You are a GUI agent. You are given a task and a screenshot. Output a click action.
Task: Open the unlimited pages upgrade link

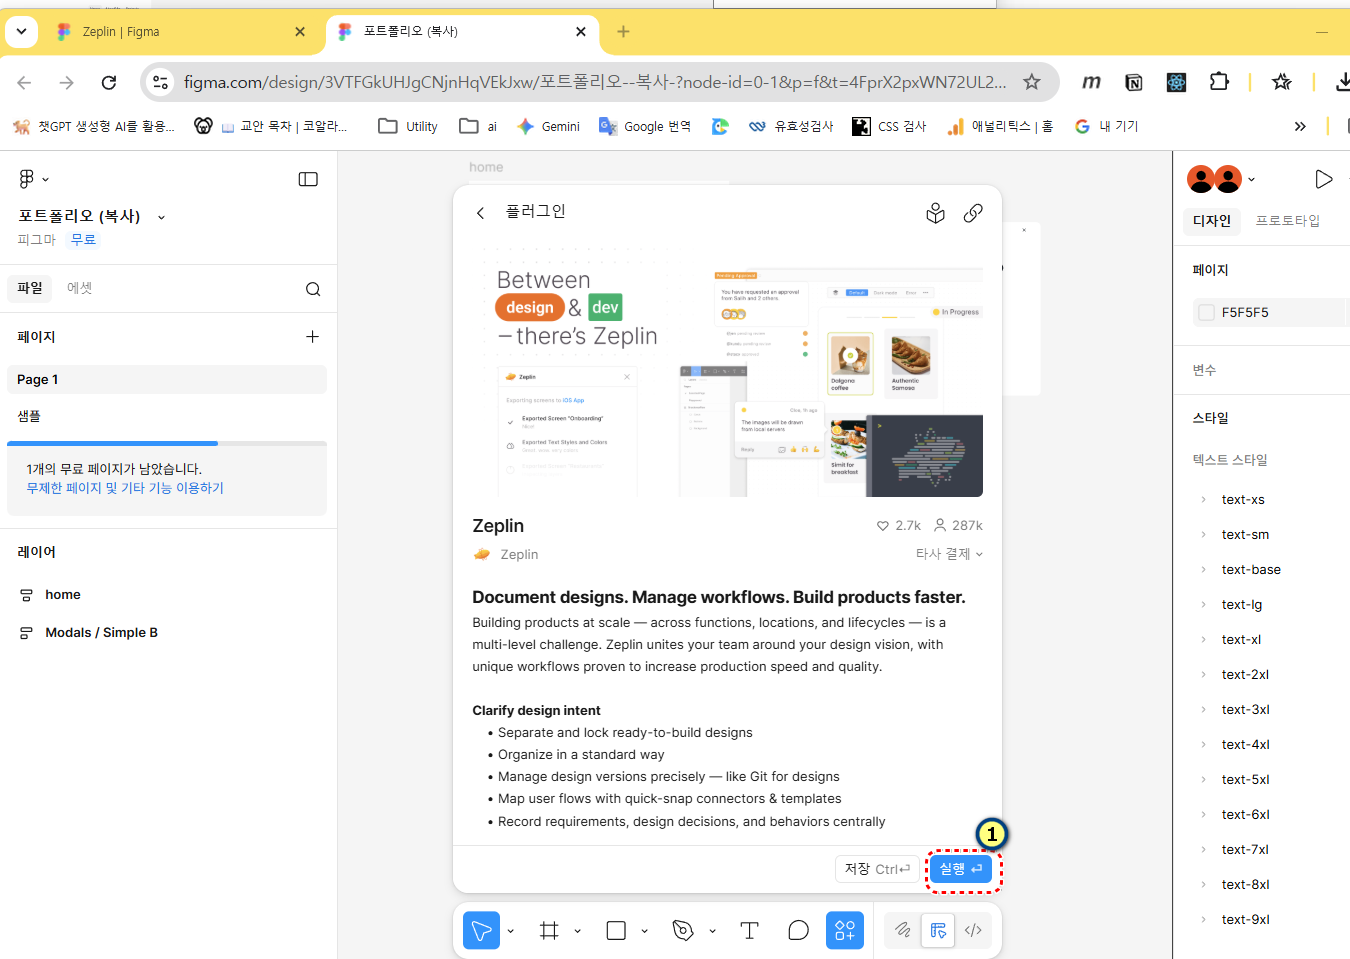(125, 488)
